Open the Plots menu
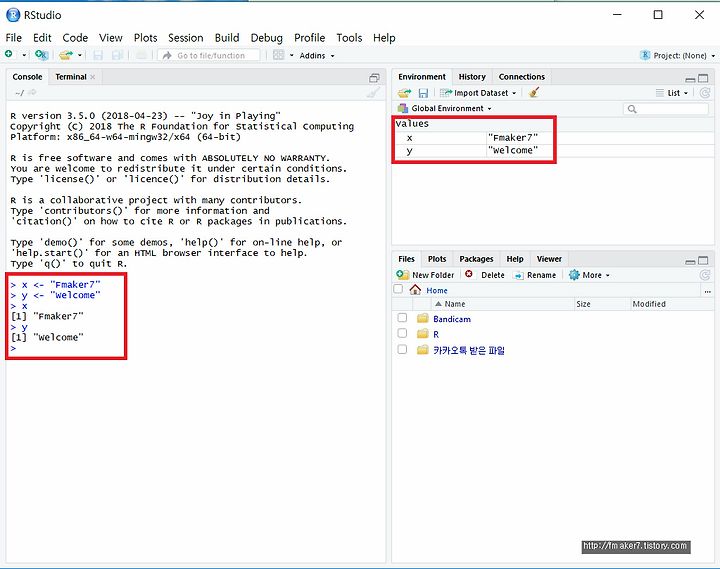This screenshot has height=569, width=720. 145,38
